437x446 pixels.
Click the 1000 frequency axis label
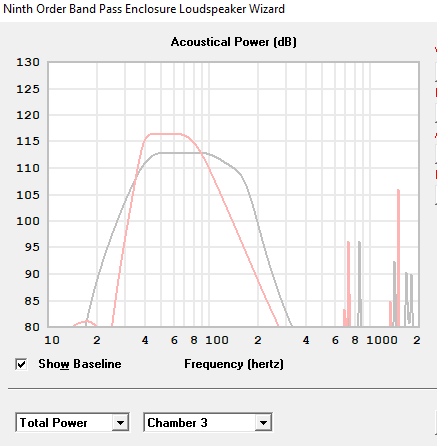382,340
